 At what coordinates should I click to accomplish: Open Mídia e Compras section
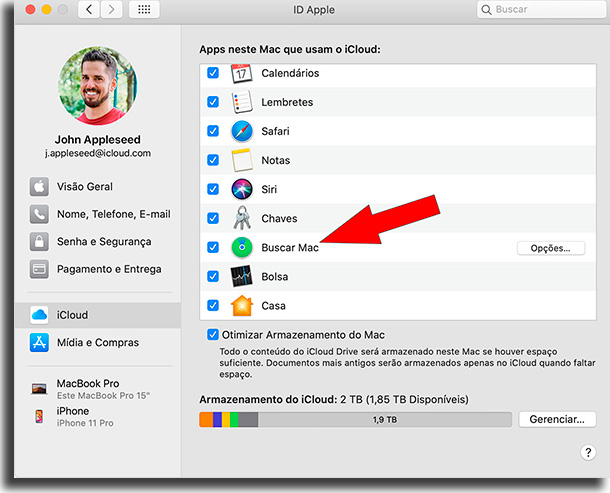(x=98, y=342)
